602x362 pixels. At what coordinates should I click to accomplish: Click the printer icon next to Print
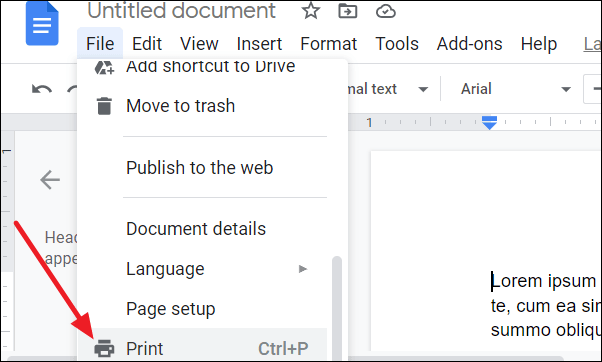pos(104,349)
